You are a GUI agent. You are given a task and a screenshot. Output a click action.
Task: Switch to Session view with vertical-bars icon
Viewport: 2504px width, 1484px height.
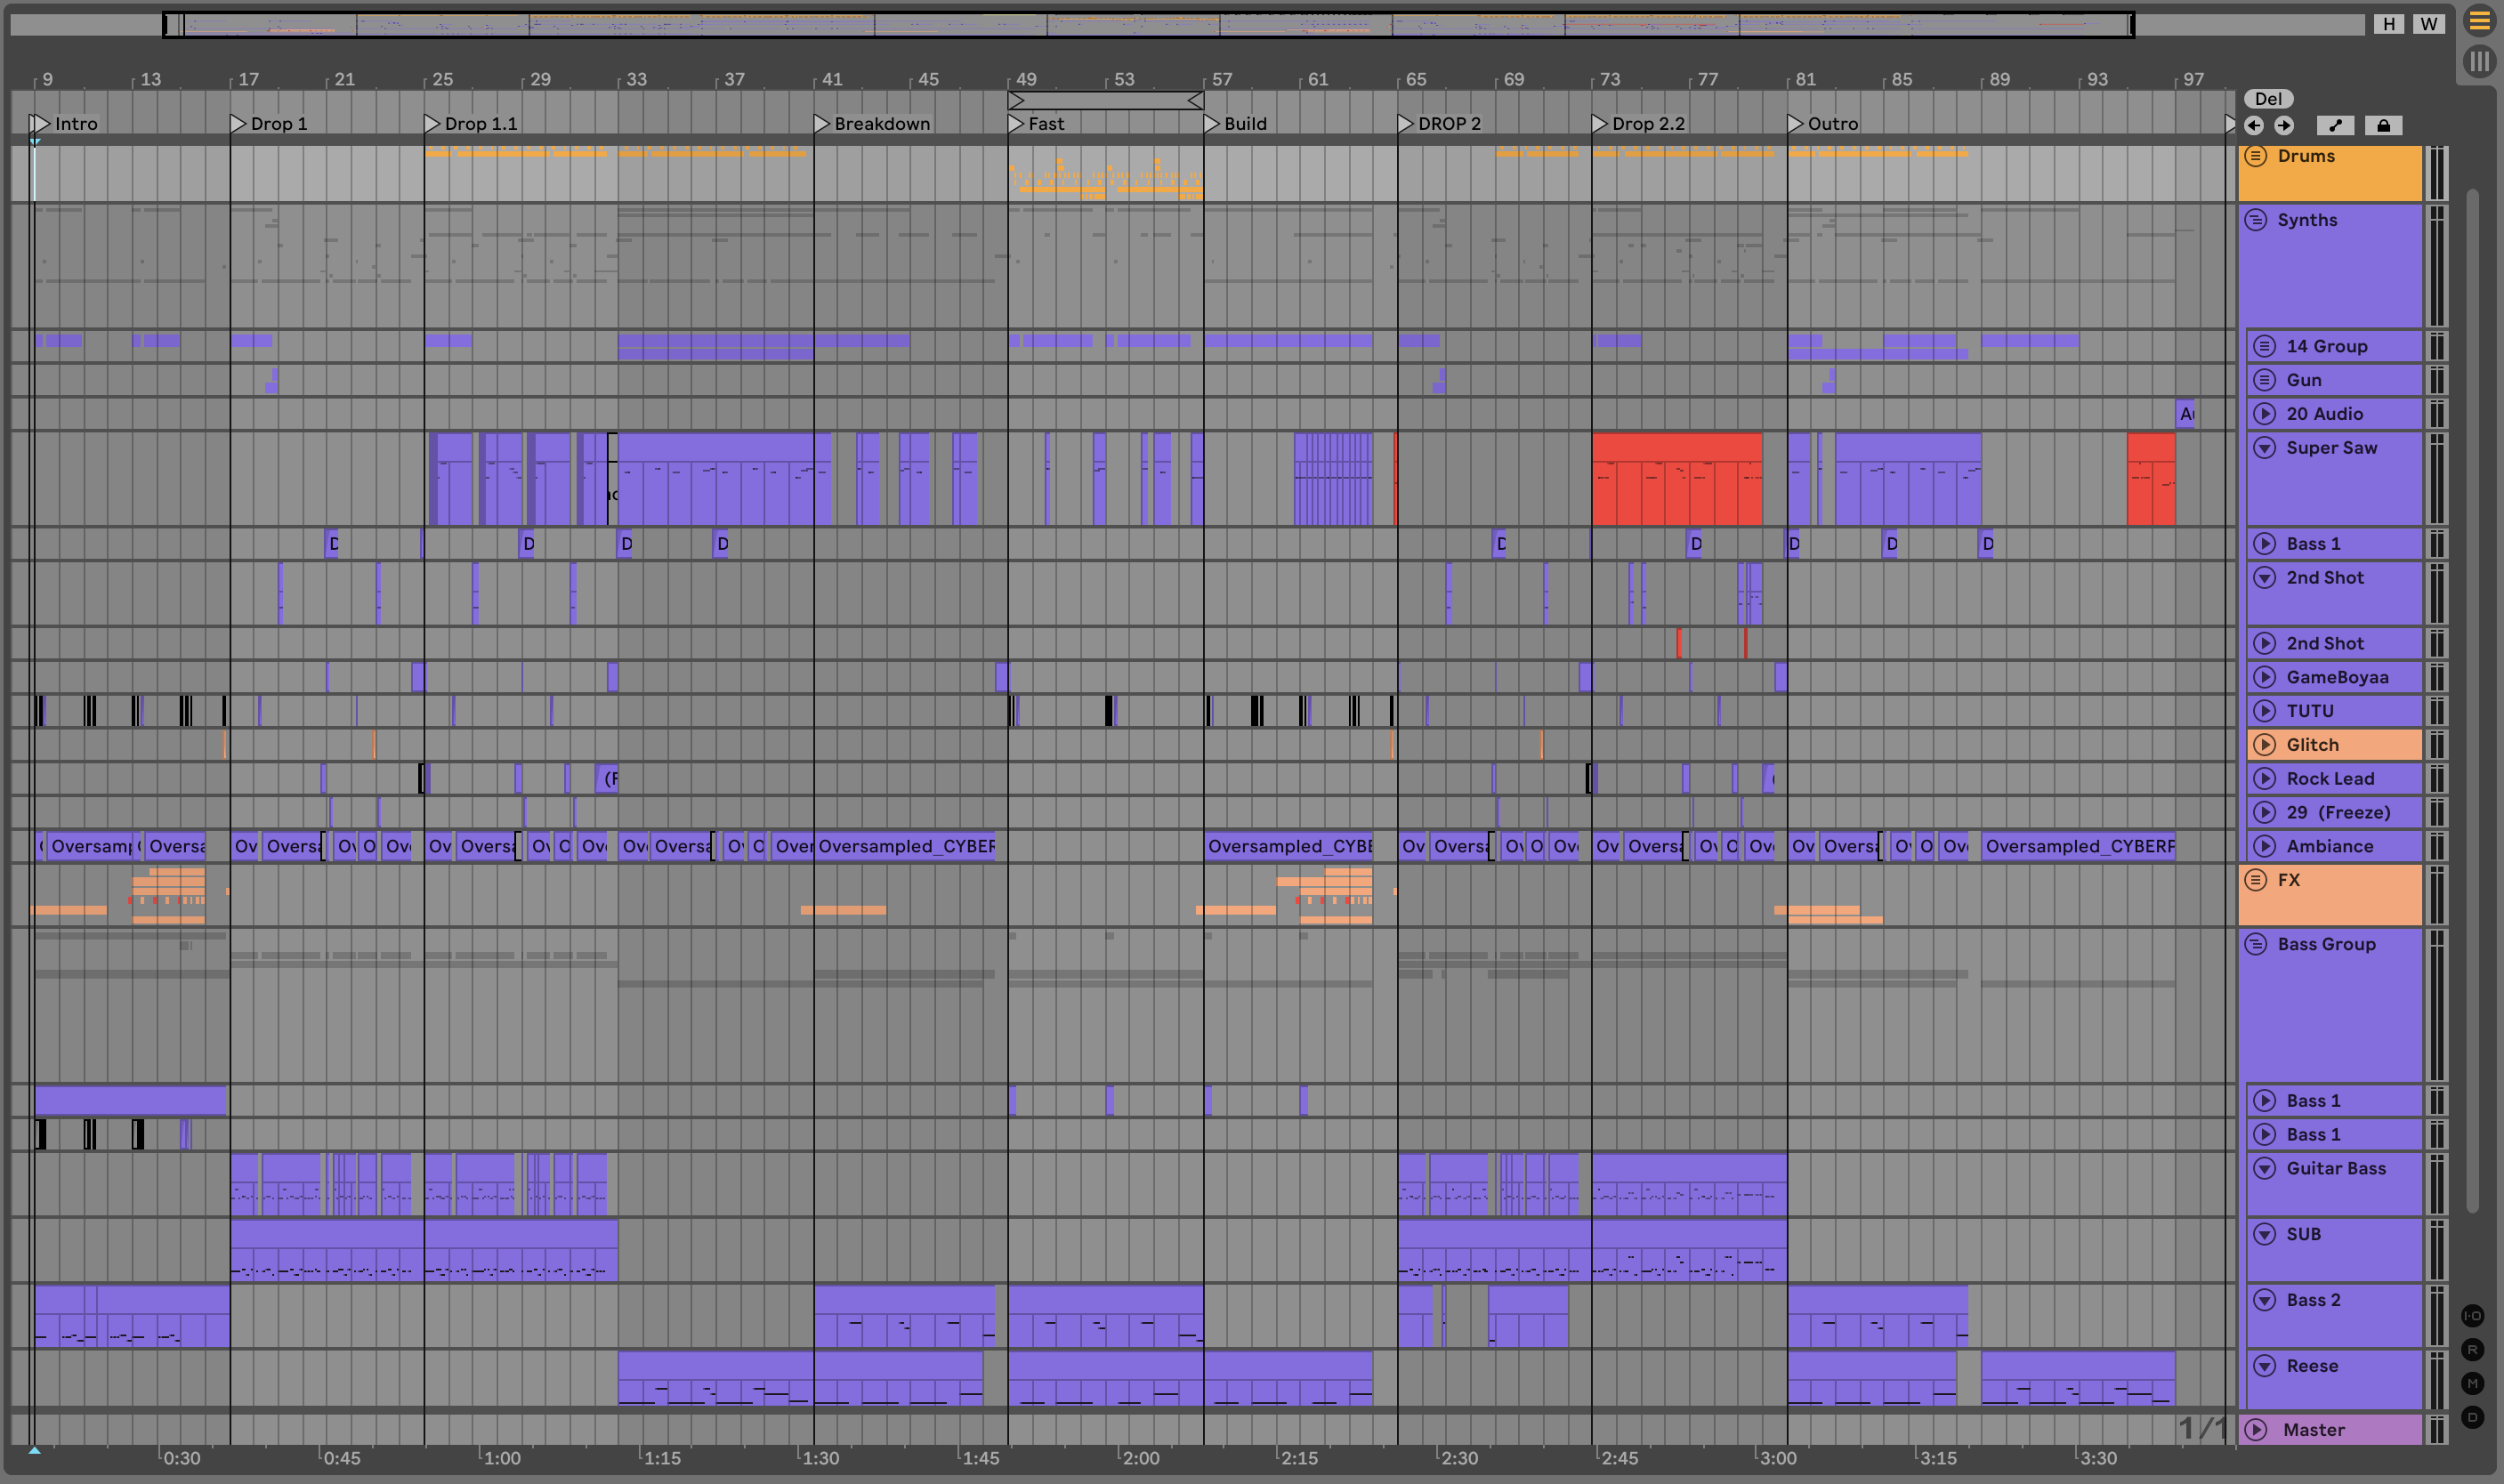pyautogui.click(x=2479, y=62)
